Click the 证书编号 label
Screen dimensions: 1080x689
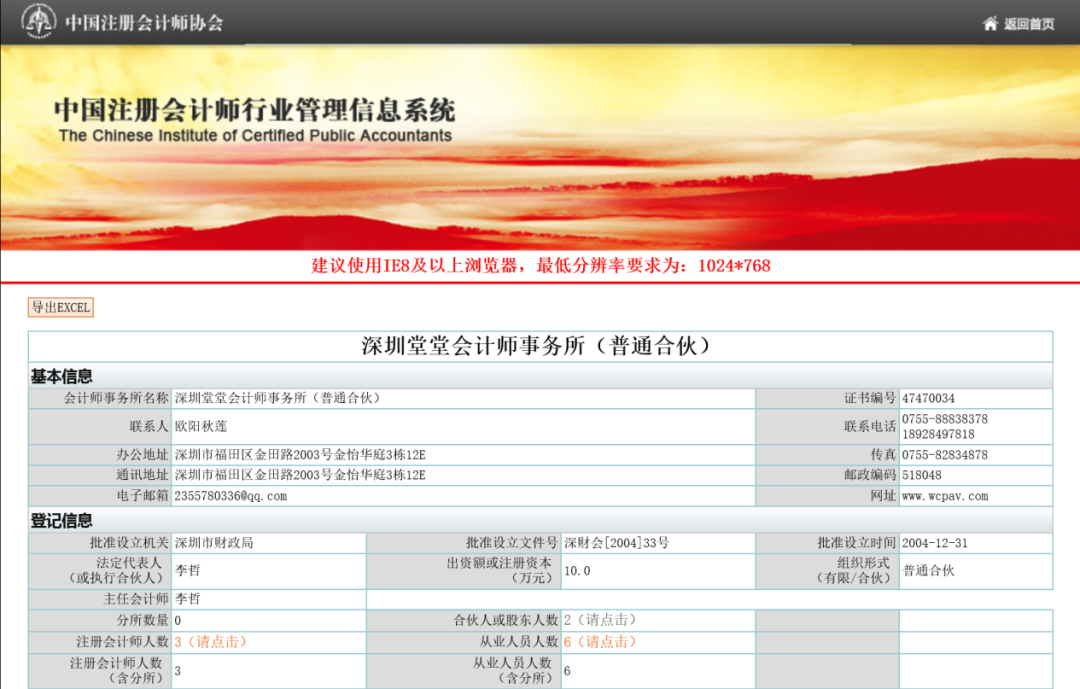pos(870,398)
